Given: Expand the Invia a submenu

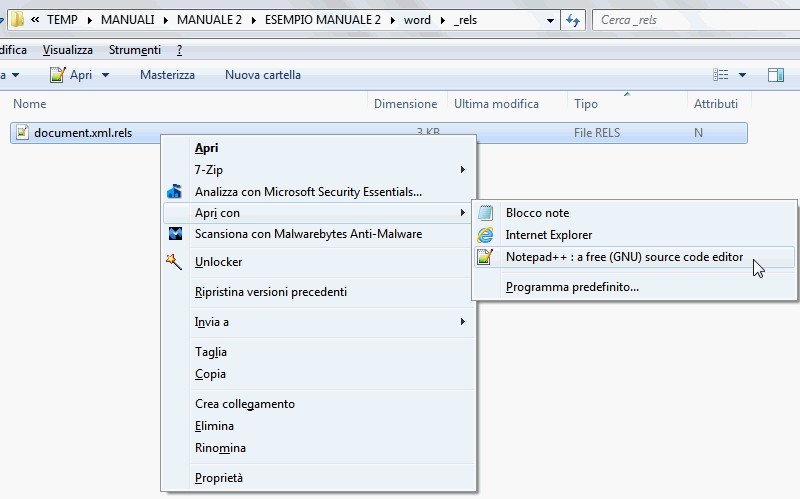Looking at the screenshot, I should tap(461, 322).
